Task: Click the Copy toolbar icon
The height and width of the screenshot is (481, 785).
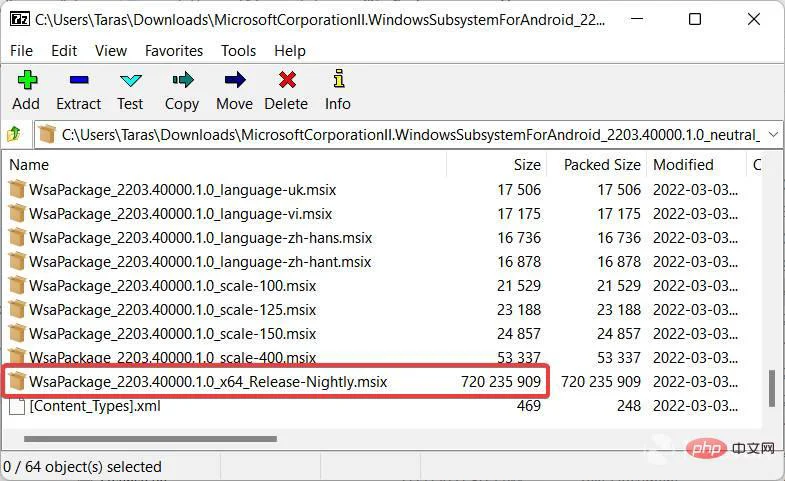Action: [183, 80]
